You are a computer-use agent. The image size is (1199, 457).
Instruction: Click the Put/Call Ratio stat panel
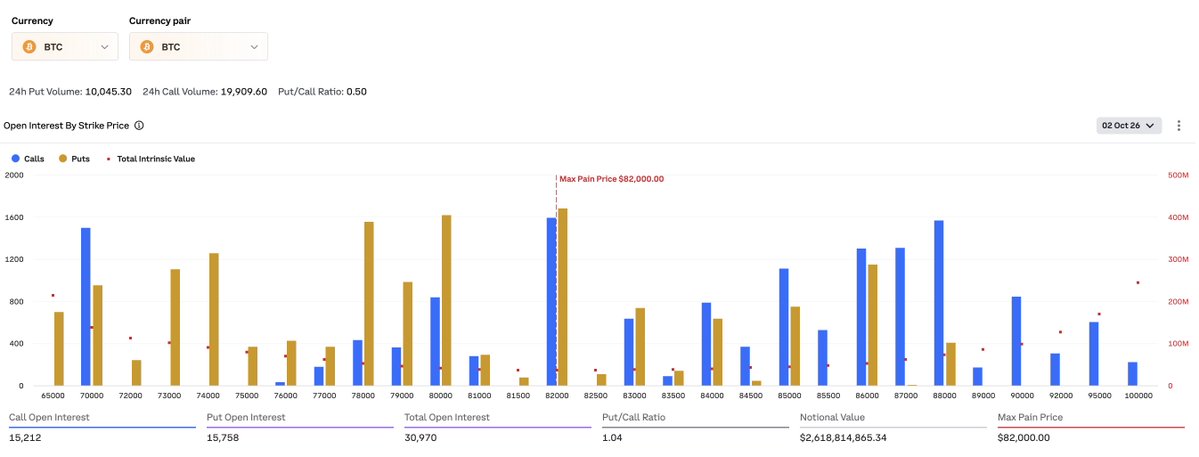(x=696, y=428)
